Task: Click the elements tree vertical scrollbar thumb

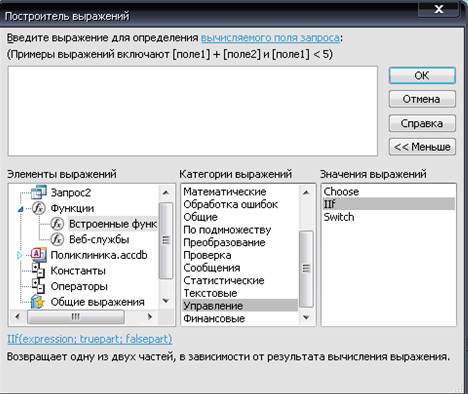Action: (x=166, y=240)
